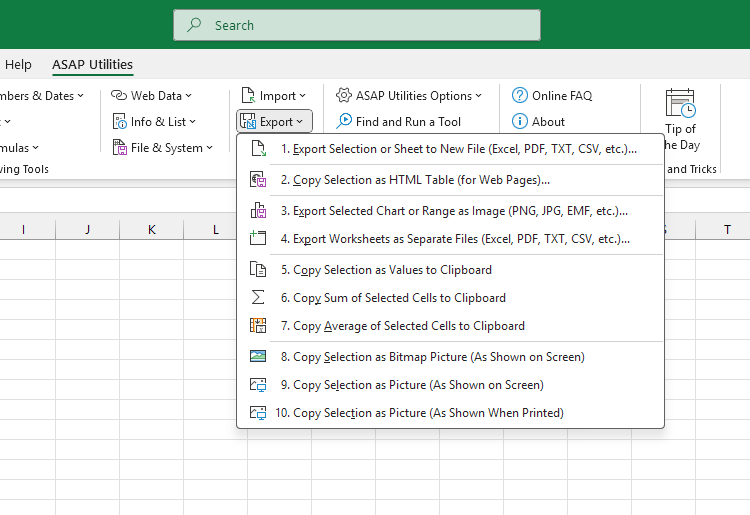Viewport: 750px width, 515px height.
Task: Click the Find and Run a Tool label
Action: [x=408, y=121]
